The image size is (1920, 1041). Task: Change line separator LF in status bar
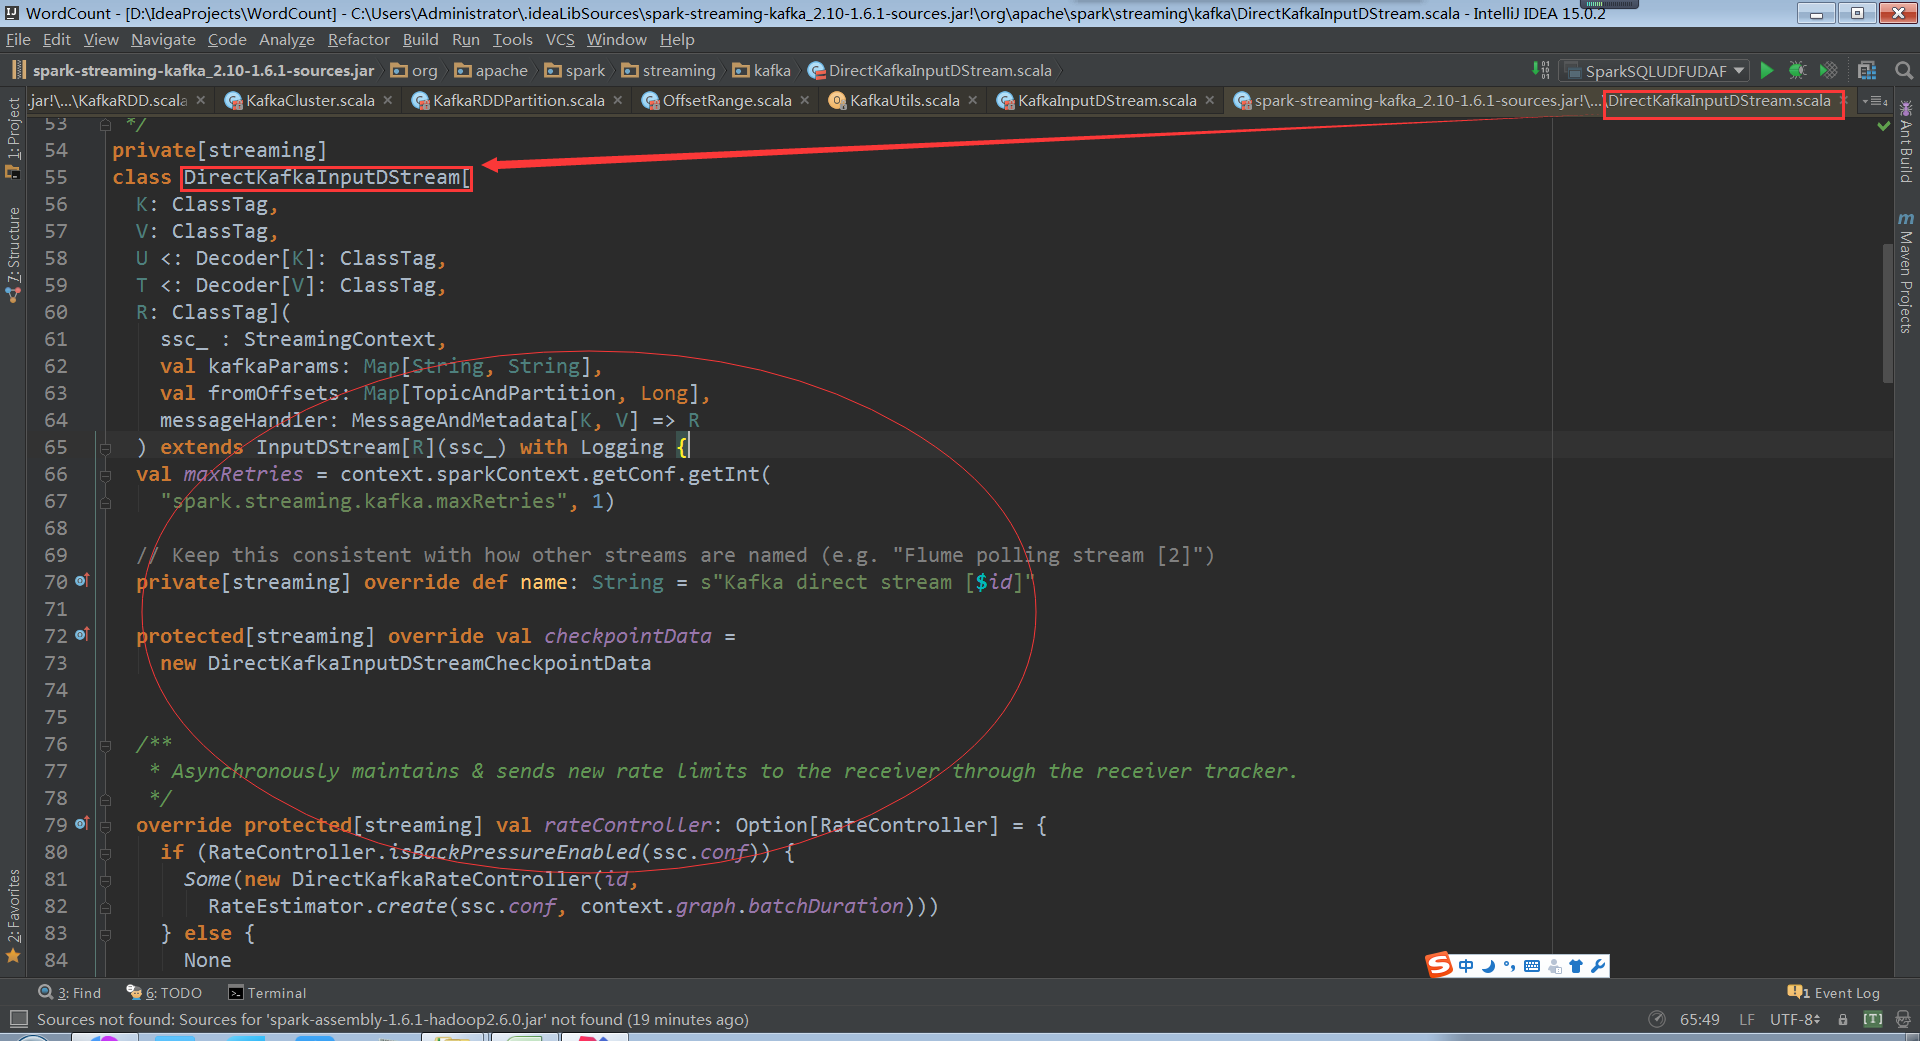point(1747,1019)
